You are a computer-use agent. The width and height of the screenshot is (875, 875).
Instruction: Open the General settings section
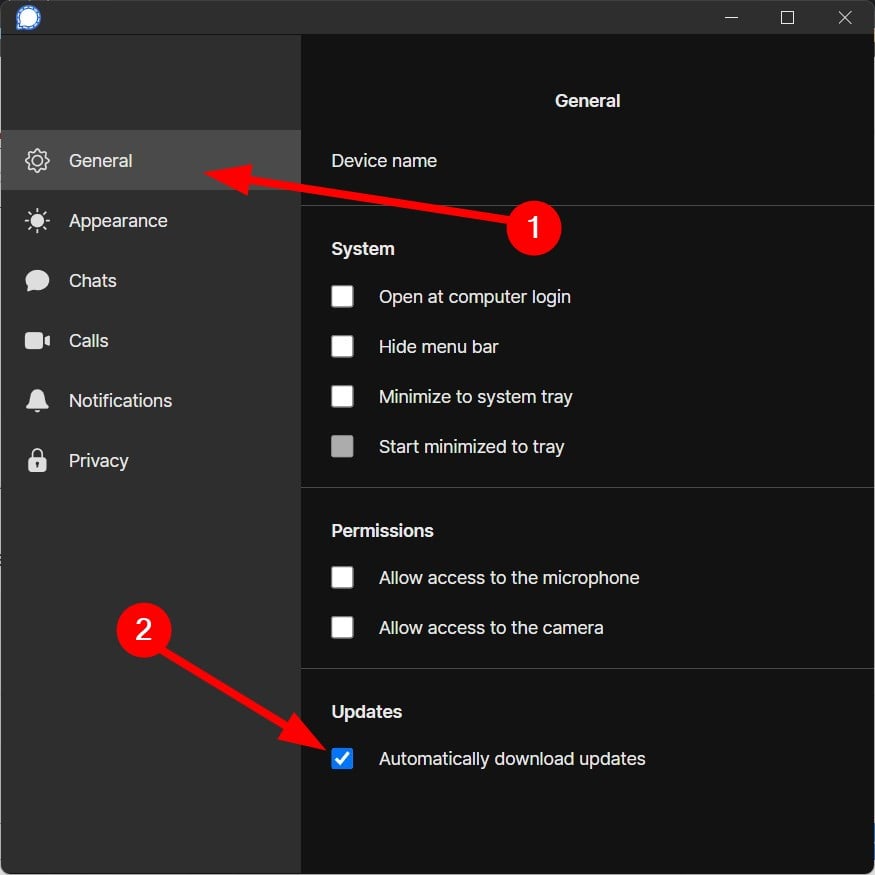[151, 161]
